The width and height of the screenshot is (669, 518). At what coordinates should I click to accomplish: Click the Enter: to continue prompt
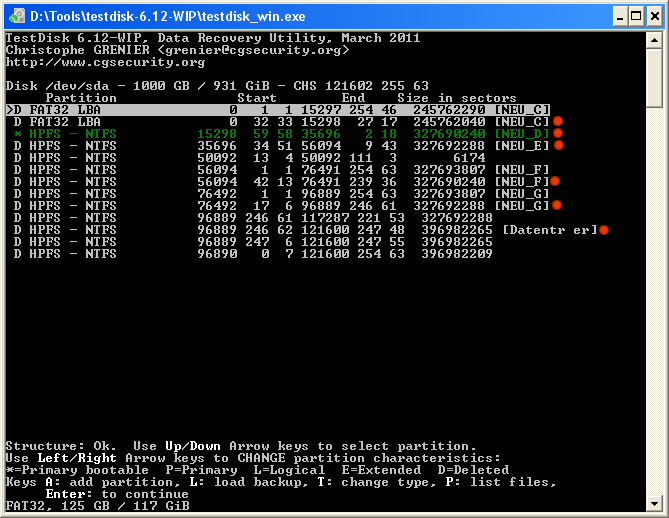(117, 494)
